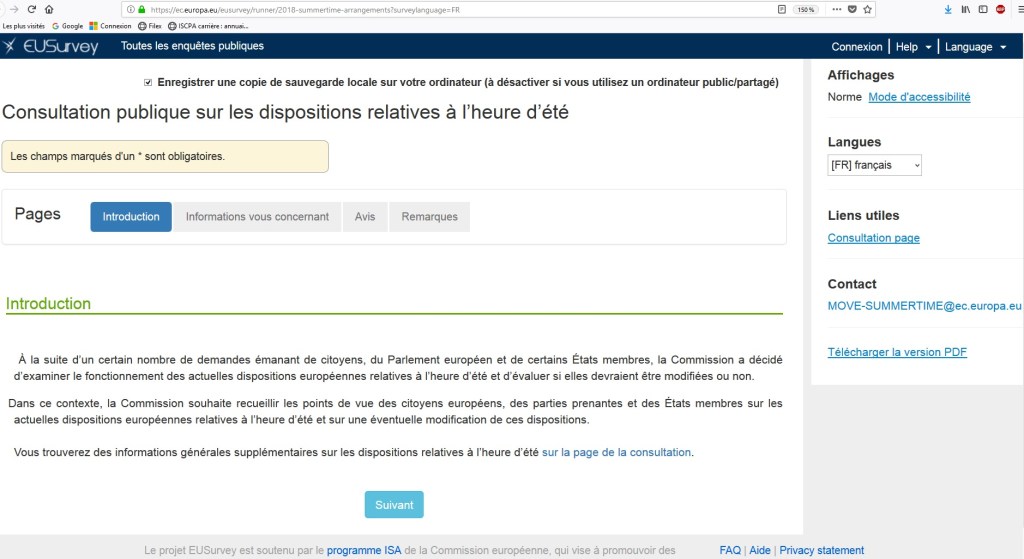1024x559 pixels.
Task: Click the Télécharger la version PDF link
Action: pyautogui.click(x=897, y=352)
